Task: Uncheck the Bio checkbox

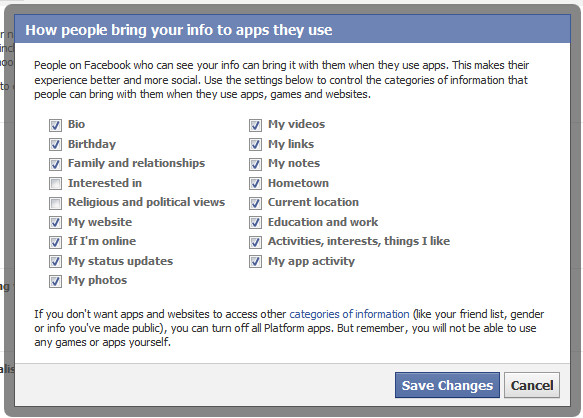Action: tap(55, 125)
